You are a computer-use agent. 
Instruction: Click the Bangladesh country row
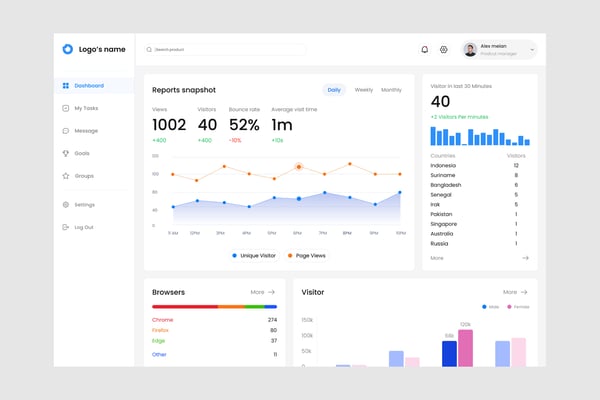(474, 185)
